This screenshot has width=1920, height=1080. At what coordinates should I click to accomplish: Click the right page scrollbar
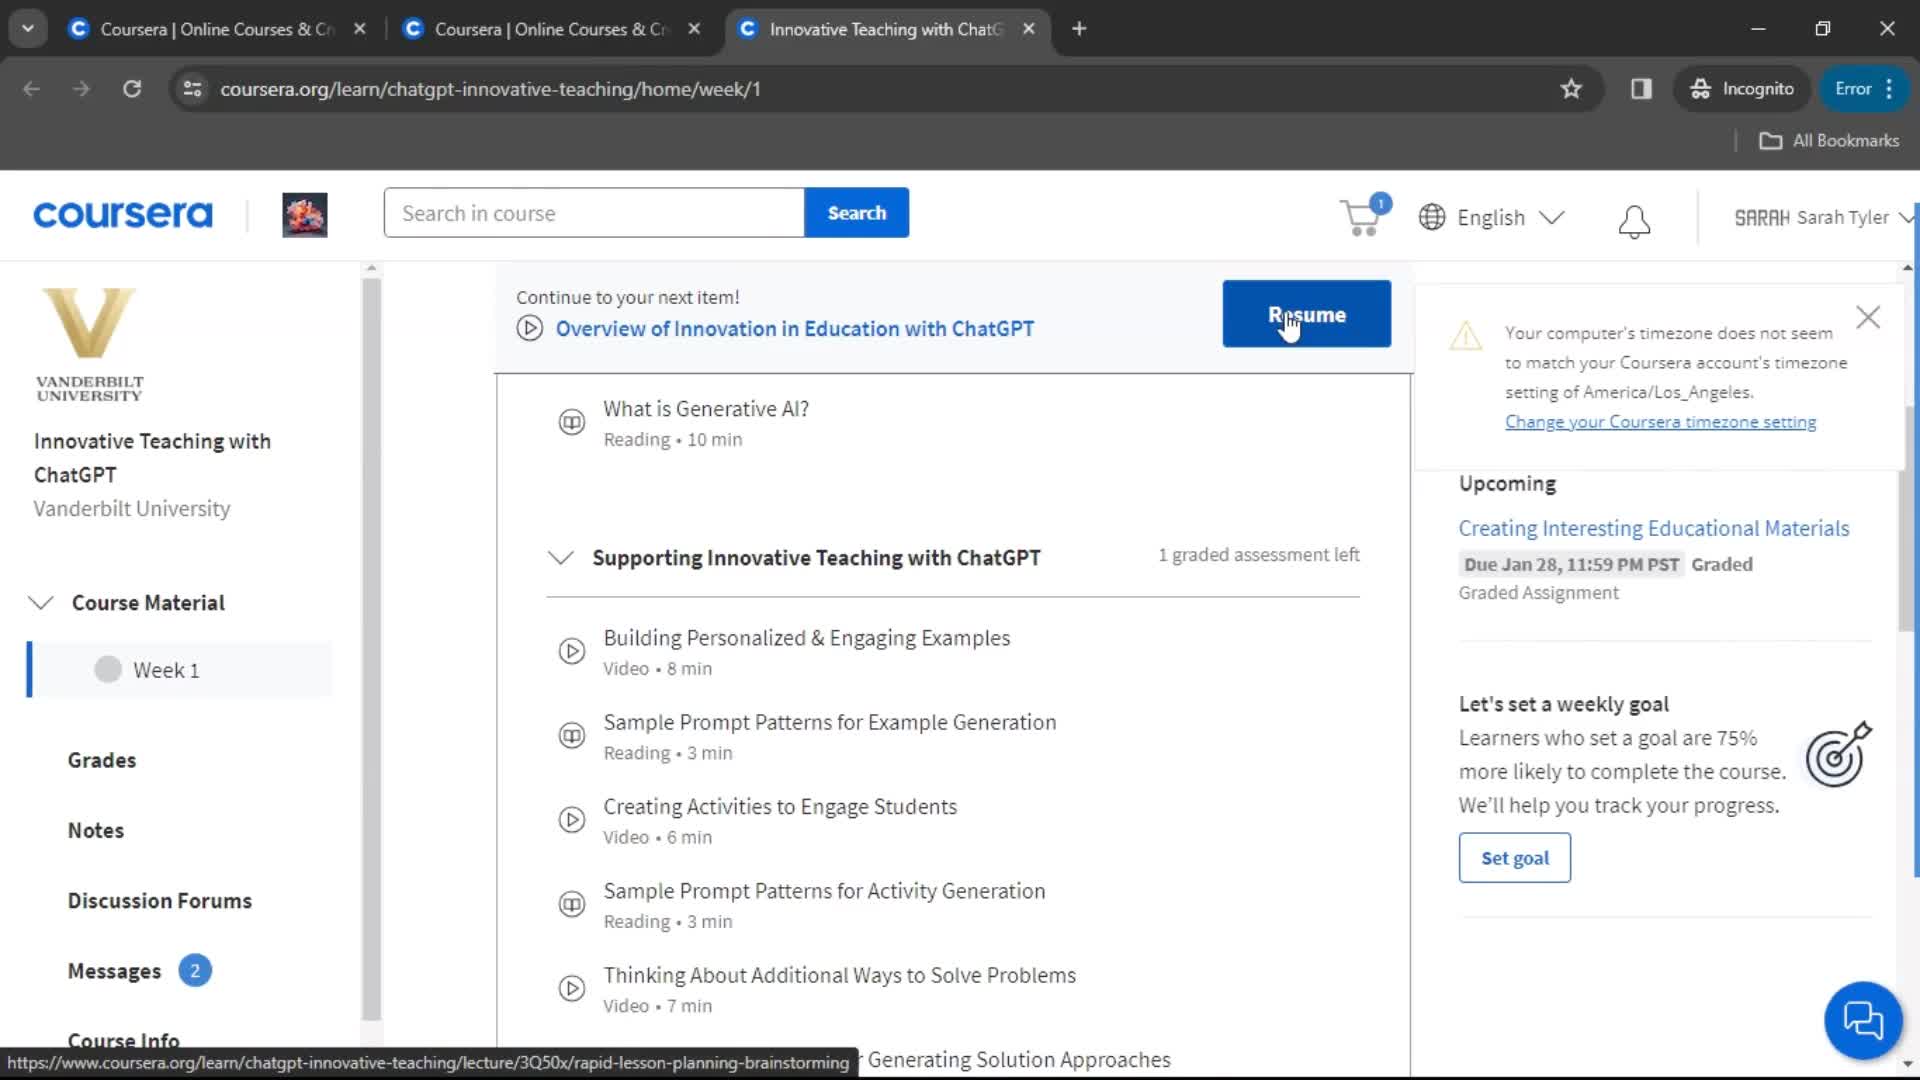coord(1908,520)
